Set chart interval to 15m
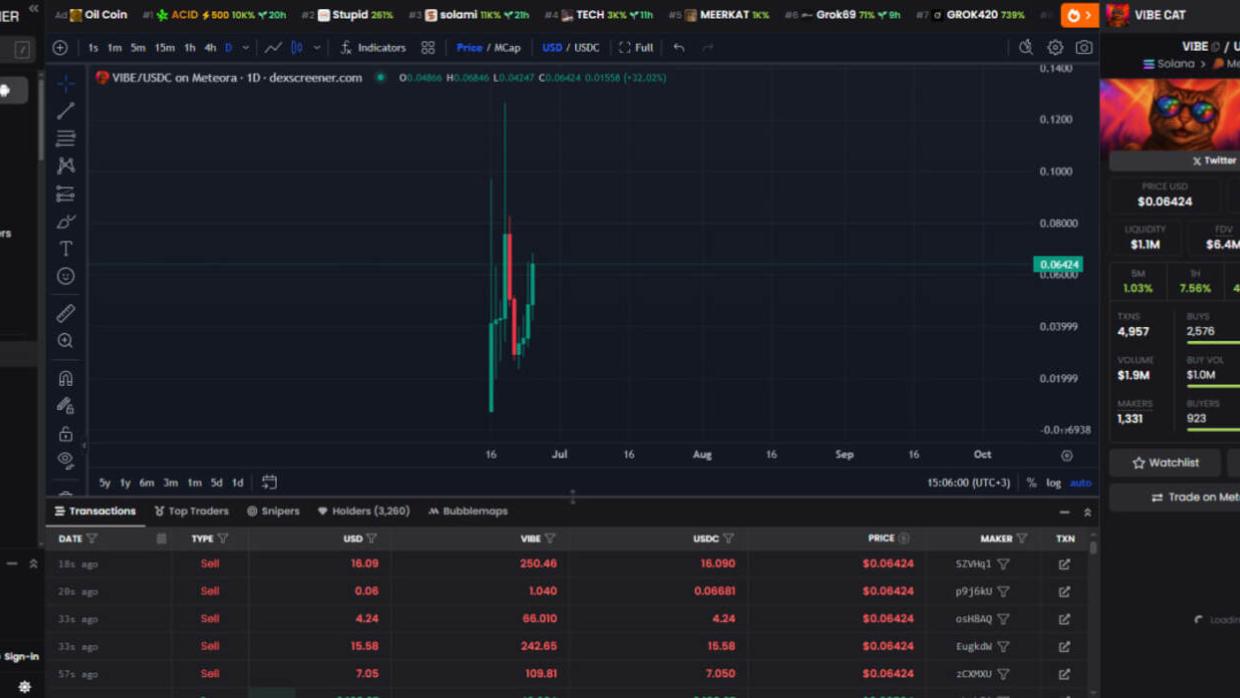Image resolution: width=1240 pixels, height=698 pixels. (164, 47)
